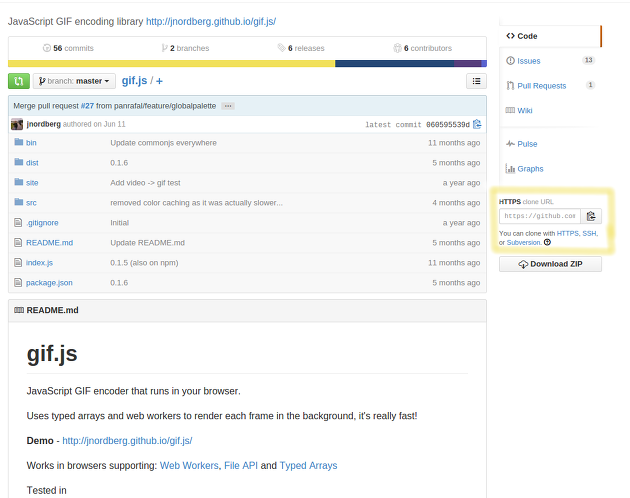Open the Web Workers link
Image resolution: width=630 pixels, height=498 pixels.
(189, 466)
